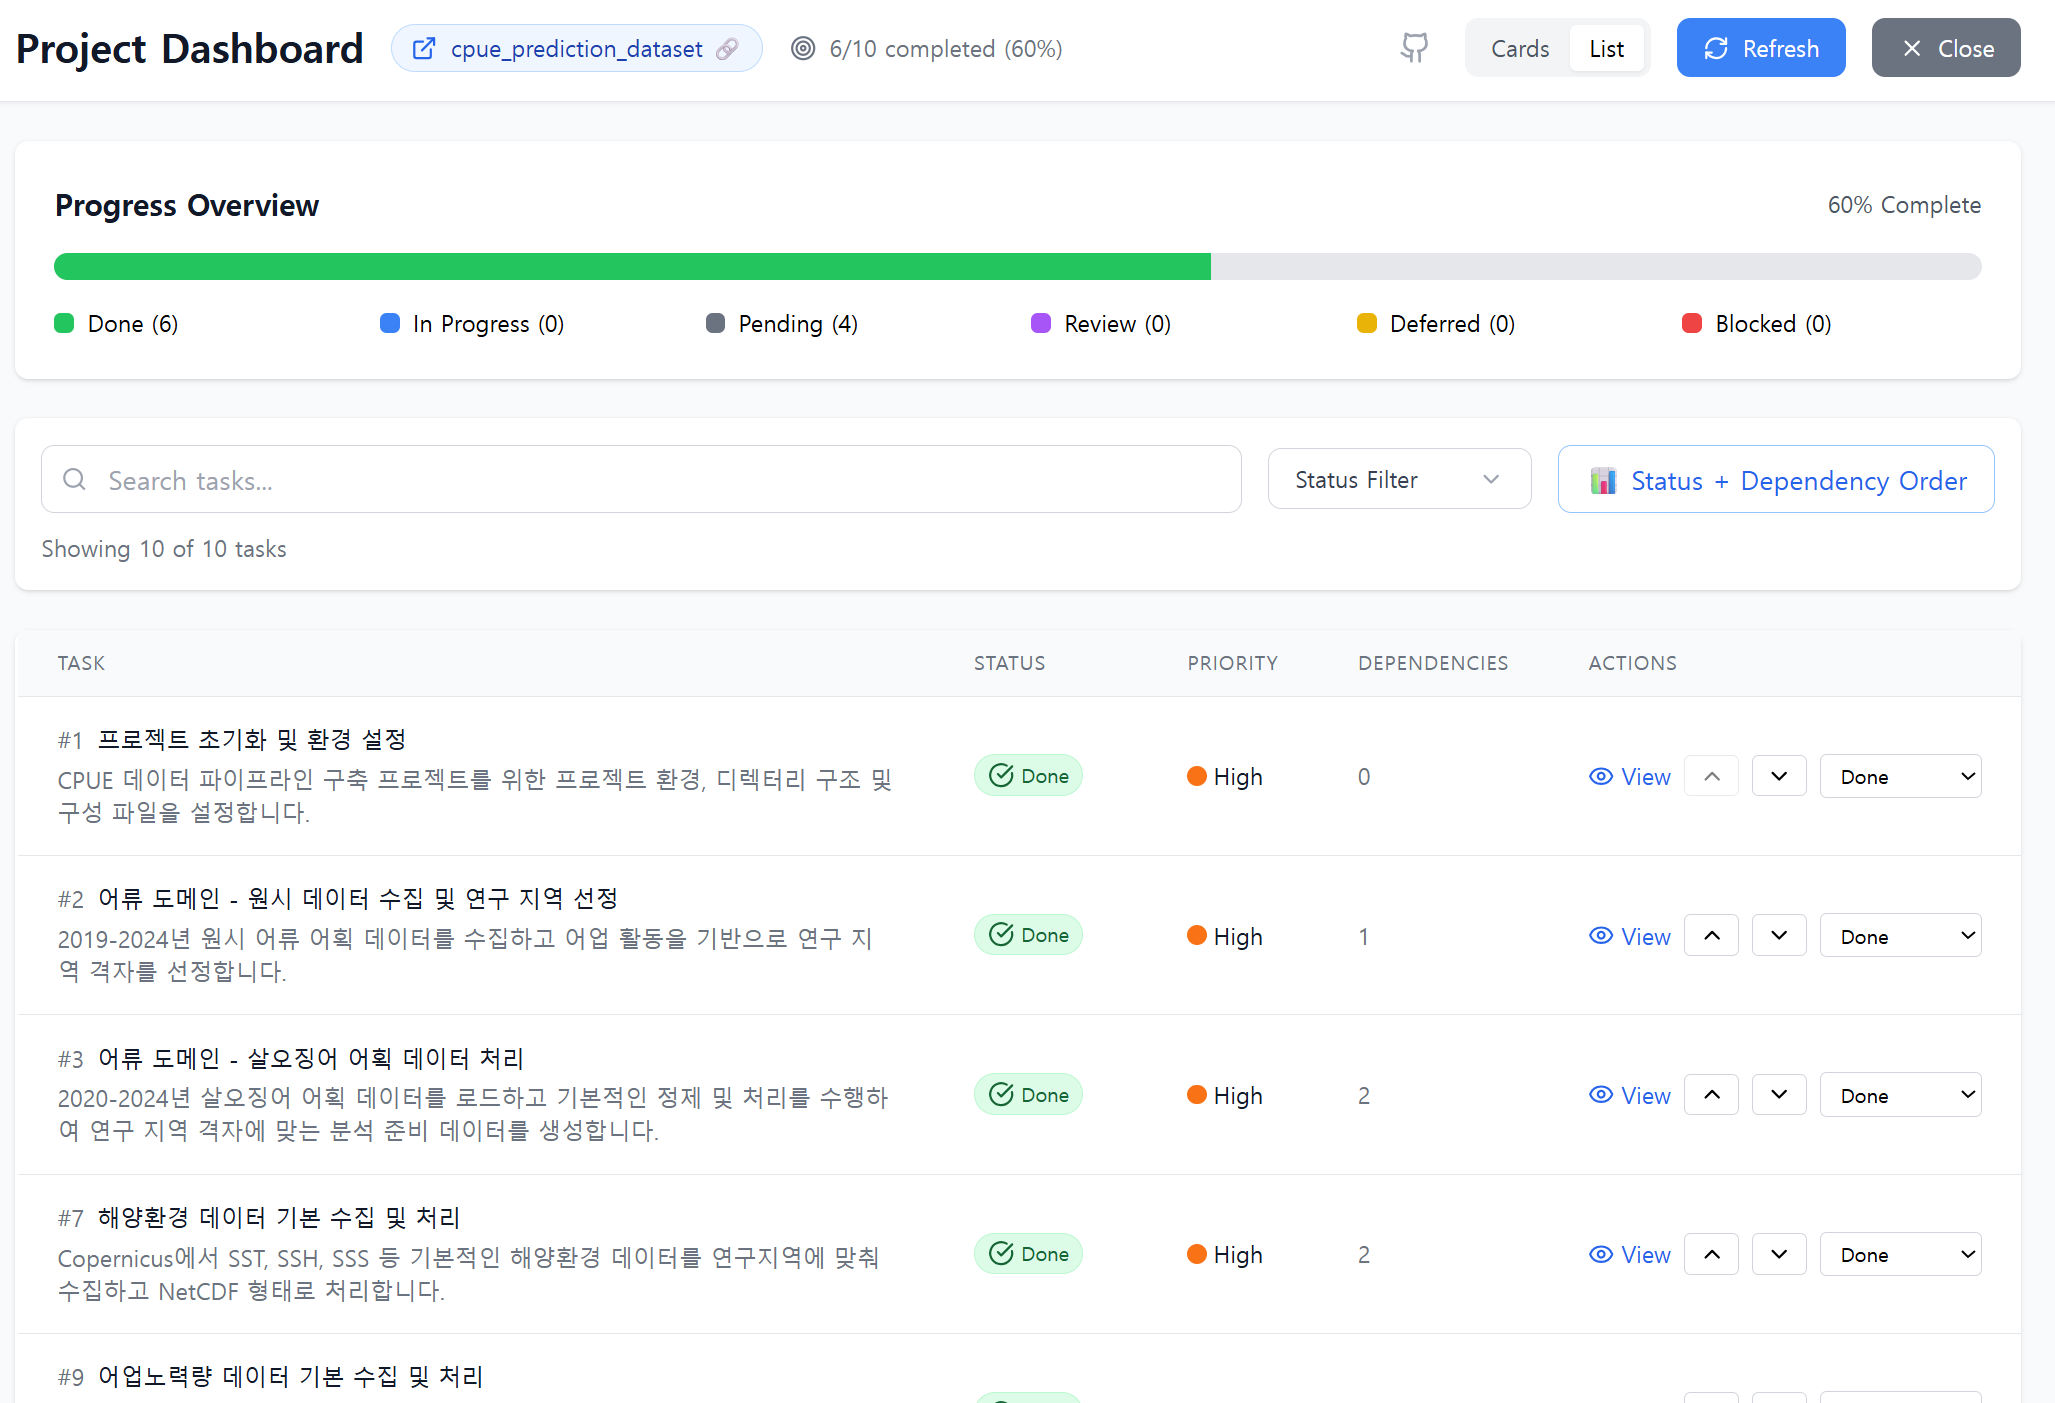2055x1403 pixels.
Task: Click the blue In Progress (0) legend swatch
Action: pos(390,323)
